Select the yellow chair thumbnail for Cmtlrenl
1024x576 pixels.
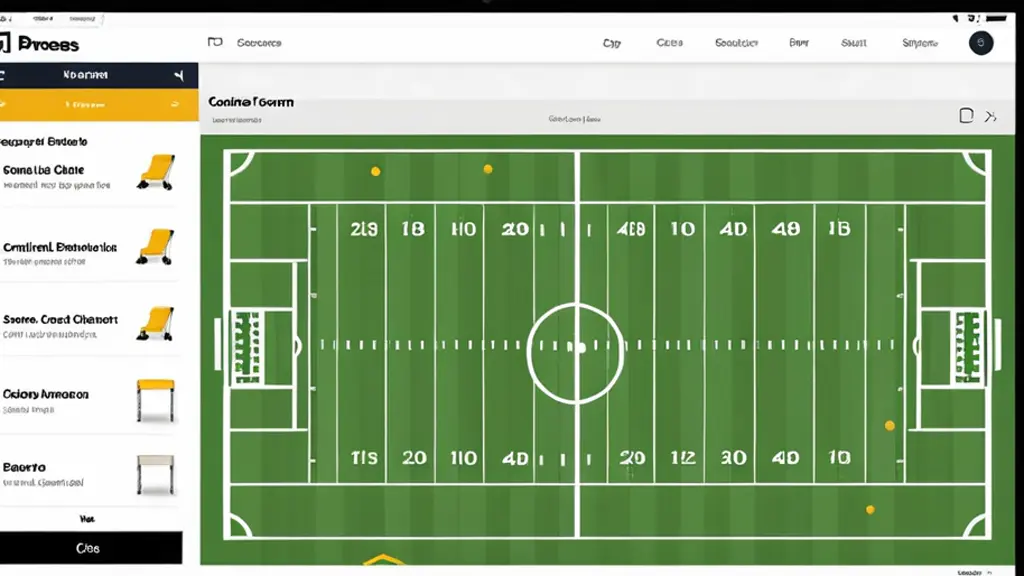click(x=155, y=246)
